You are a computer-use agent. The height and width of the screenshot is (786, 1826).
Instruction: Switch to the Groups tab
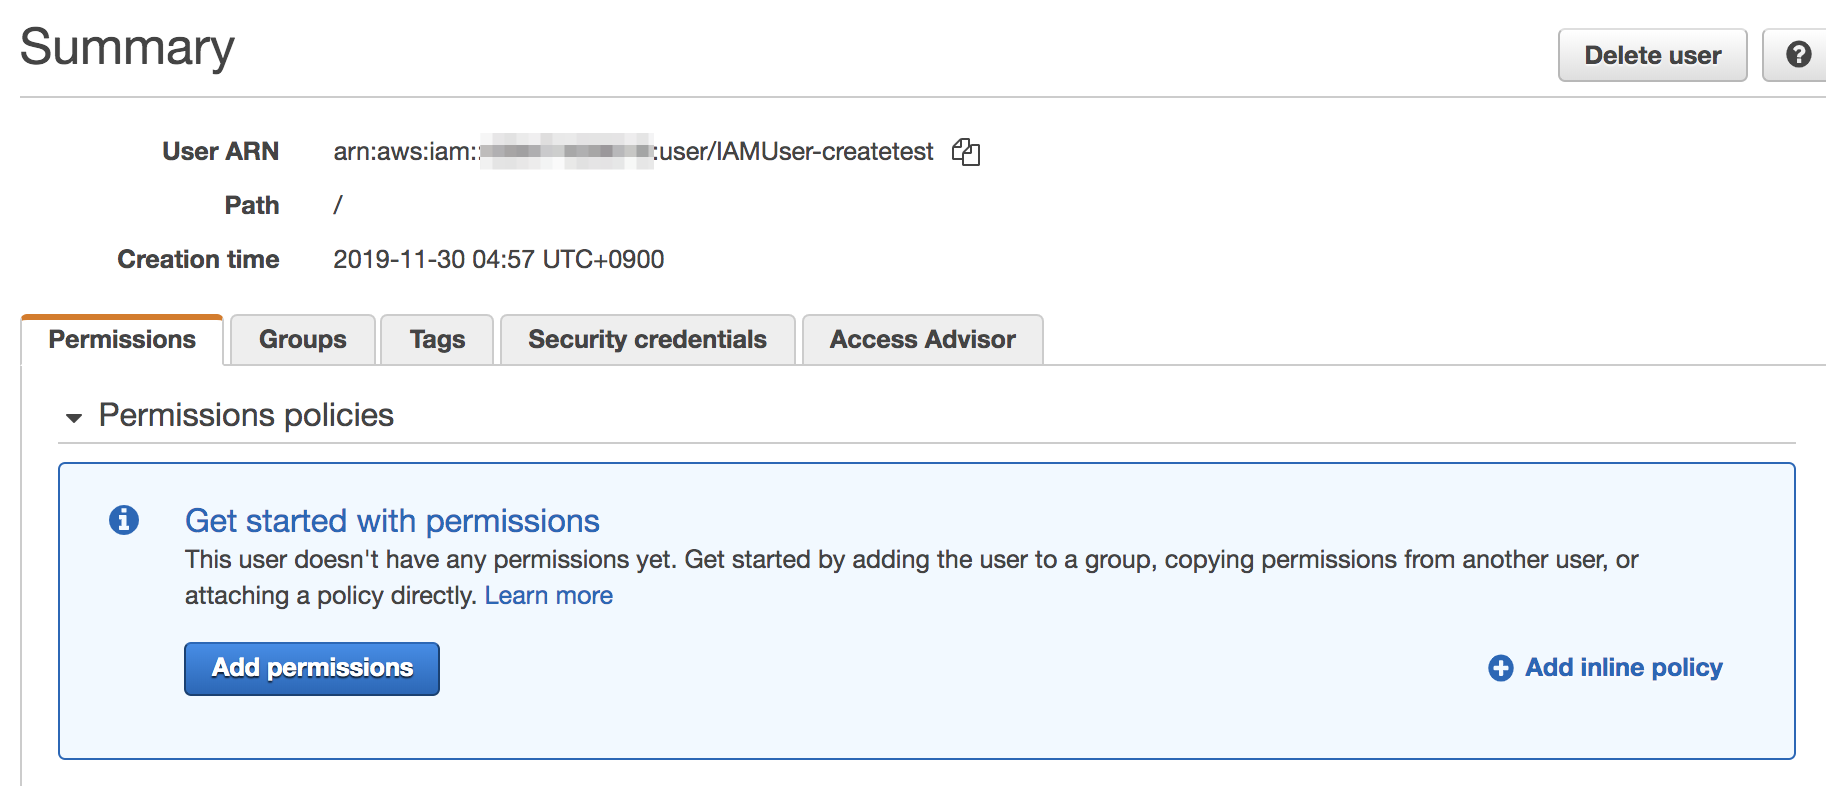pos(303,340)
